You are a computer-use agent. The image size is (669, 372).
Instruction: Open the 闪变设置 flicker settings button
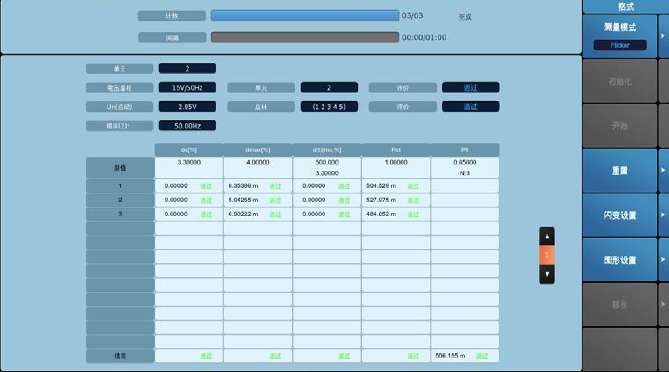pos(620,215)
